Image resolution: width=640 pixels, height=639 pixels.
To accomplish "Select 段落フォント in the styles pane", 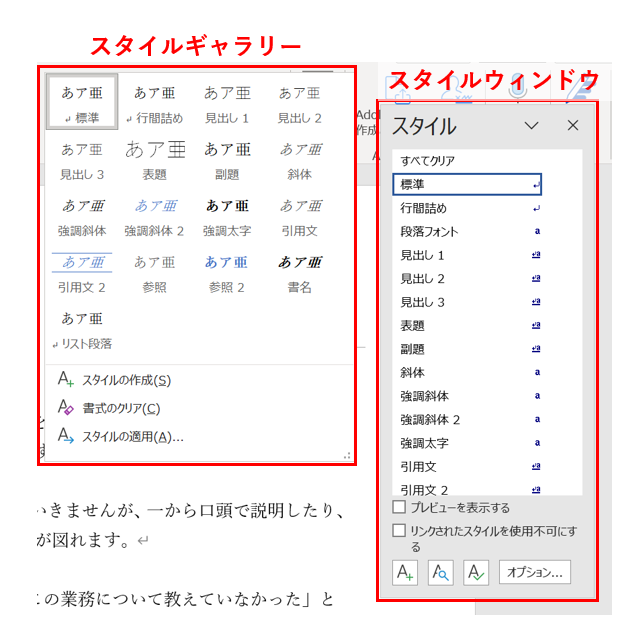I will tap(467, 232).
